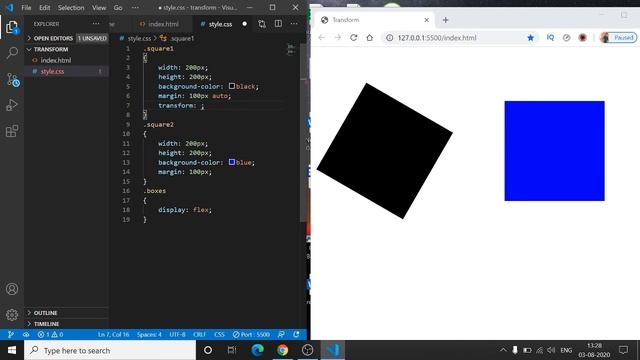Open the Search view in activity bar
Screen dimensions: 640x360
click(x=12, y=52)
